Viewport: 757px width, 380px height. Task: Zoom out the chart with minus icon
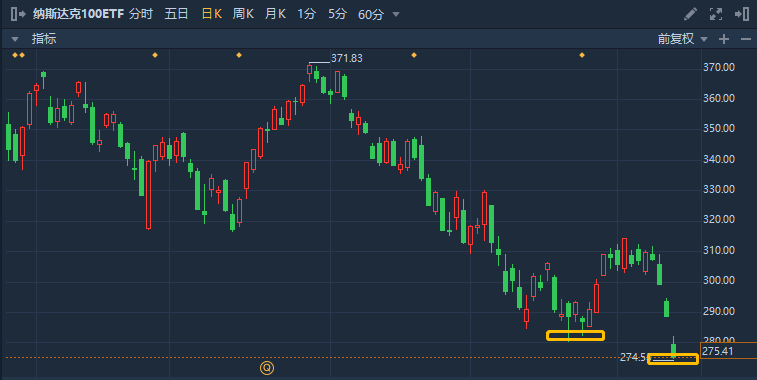(x=746, y=39)
